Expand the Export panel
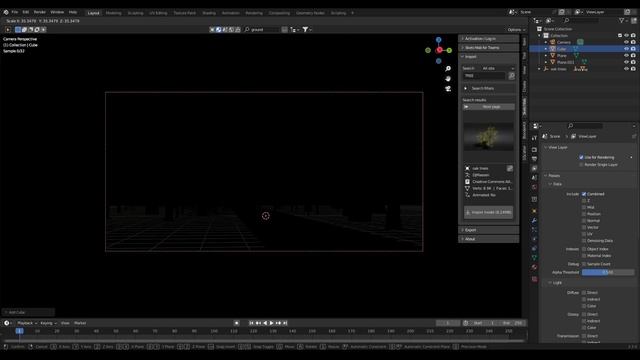 pos(489,230)
